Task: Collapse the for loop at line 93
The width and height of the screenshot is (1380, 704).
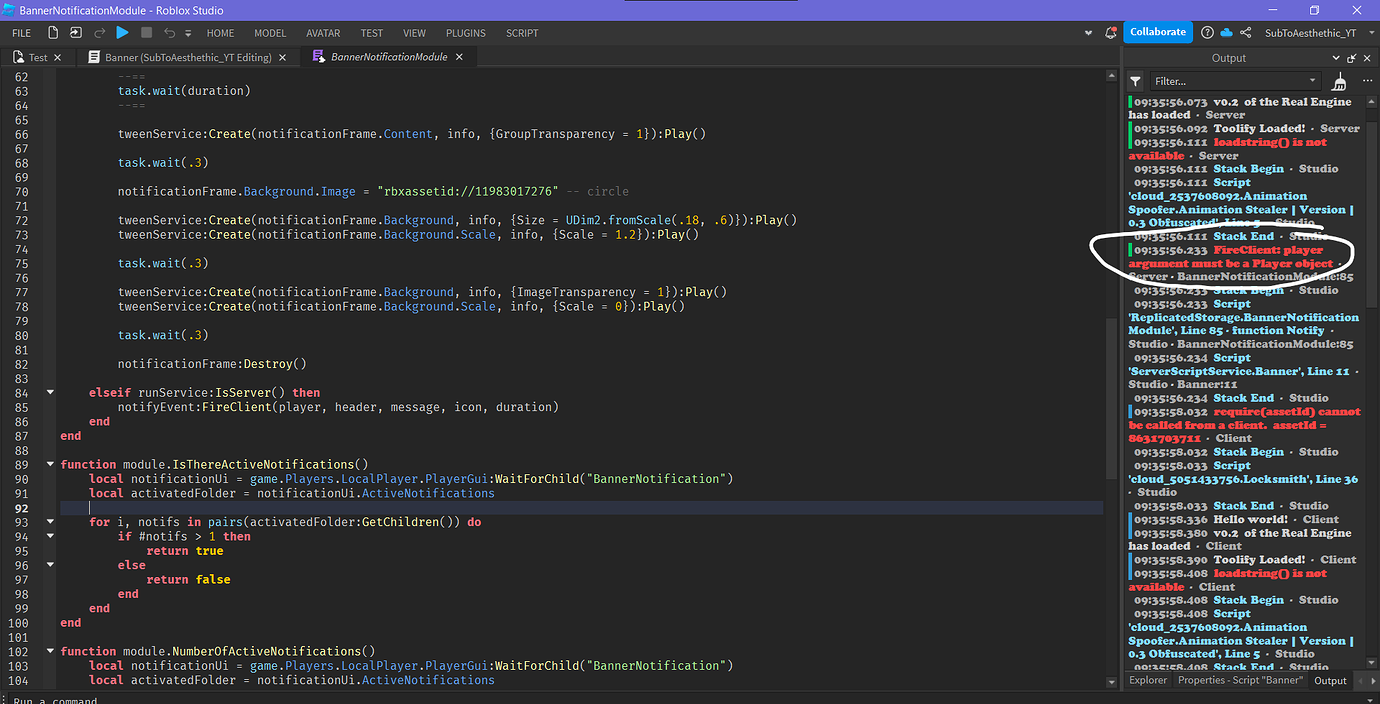Action: pos(51,522)
